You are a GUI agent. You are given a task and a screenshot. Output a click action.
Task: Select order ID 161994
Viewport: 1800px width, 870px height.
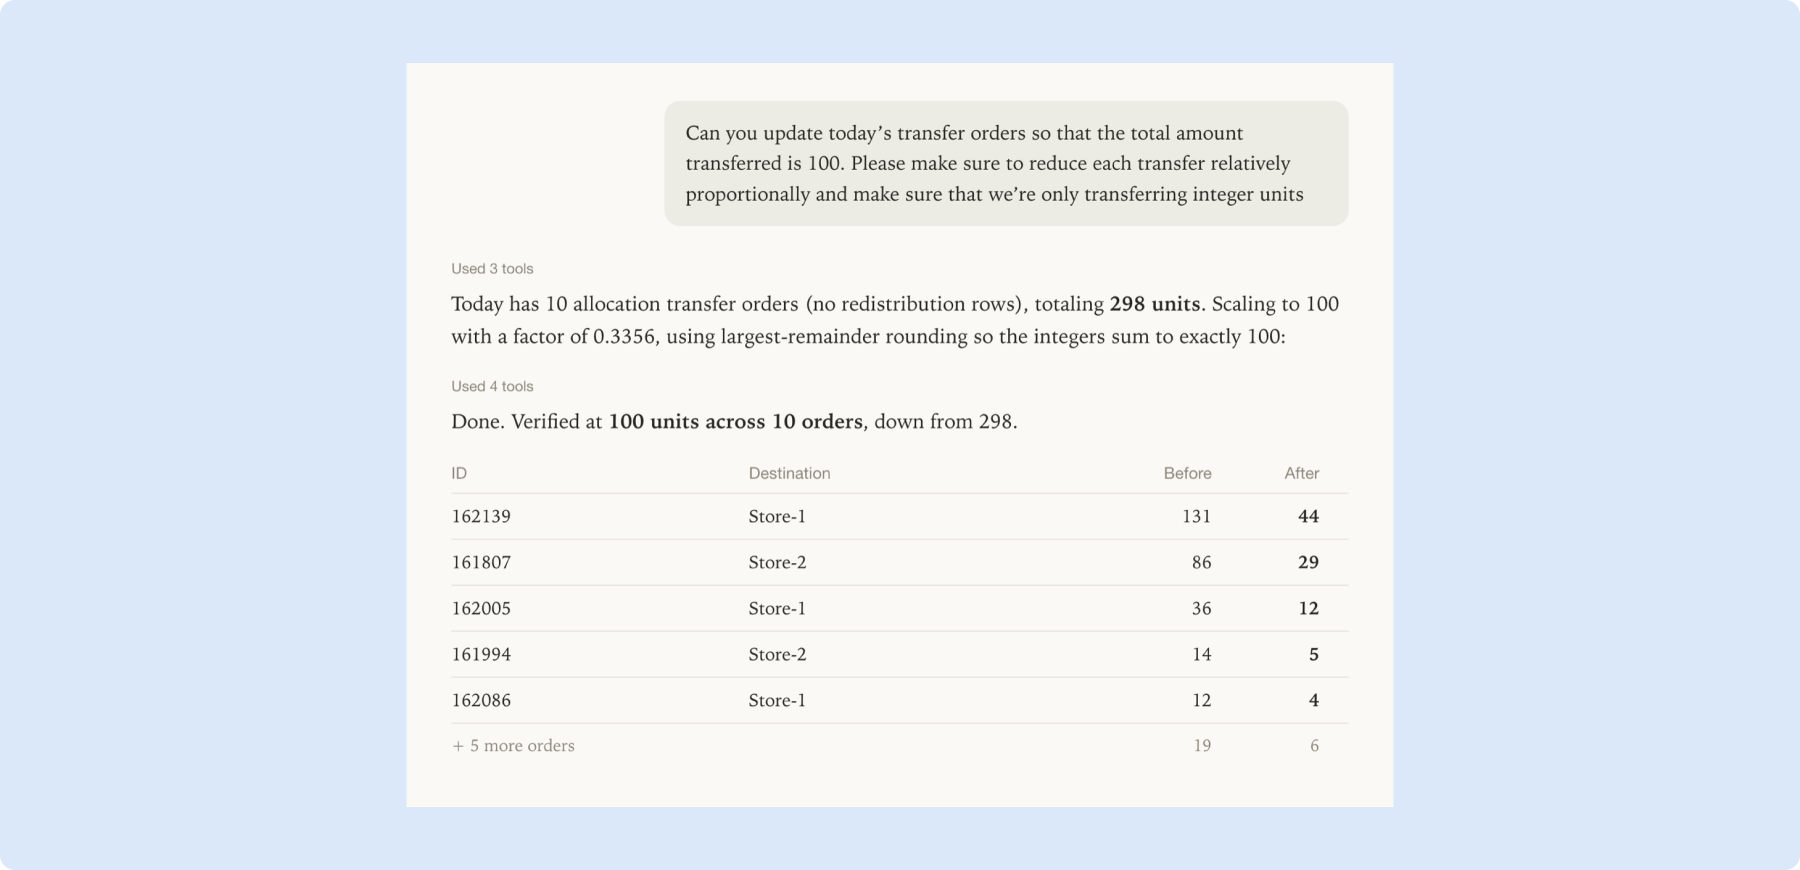[x=481, y=654]
